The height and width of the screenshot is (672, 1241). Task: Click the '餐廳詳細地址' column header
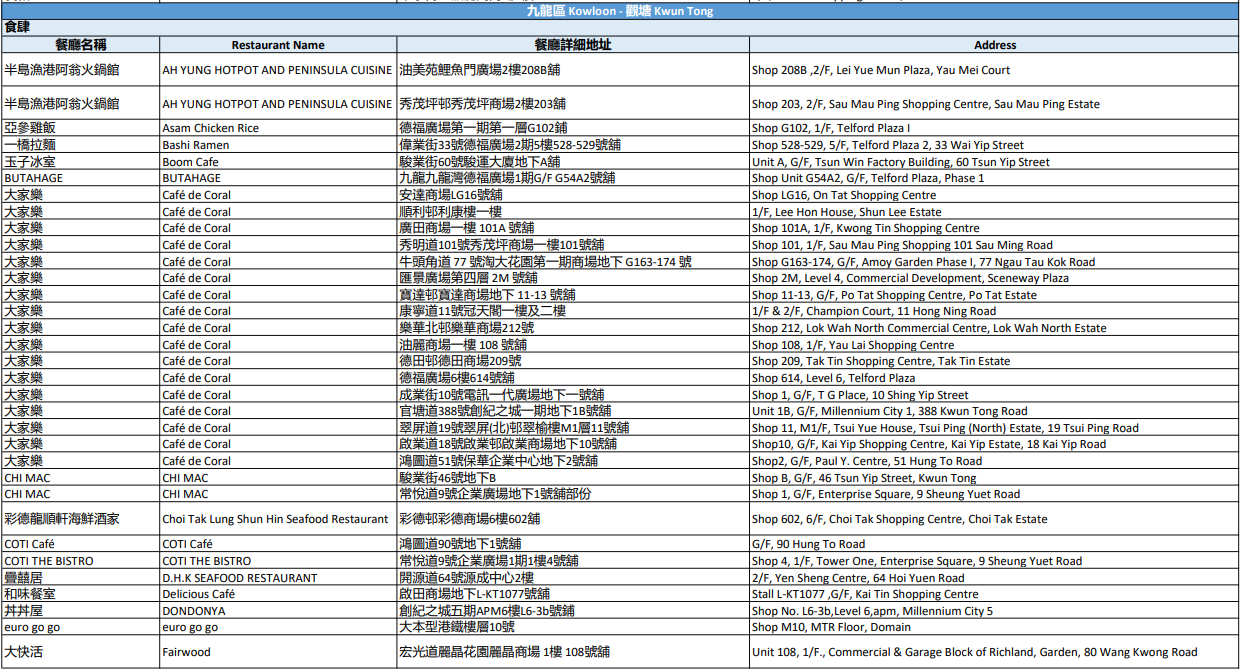pos(573,45)
